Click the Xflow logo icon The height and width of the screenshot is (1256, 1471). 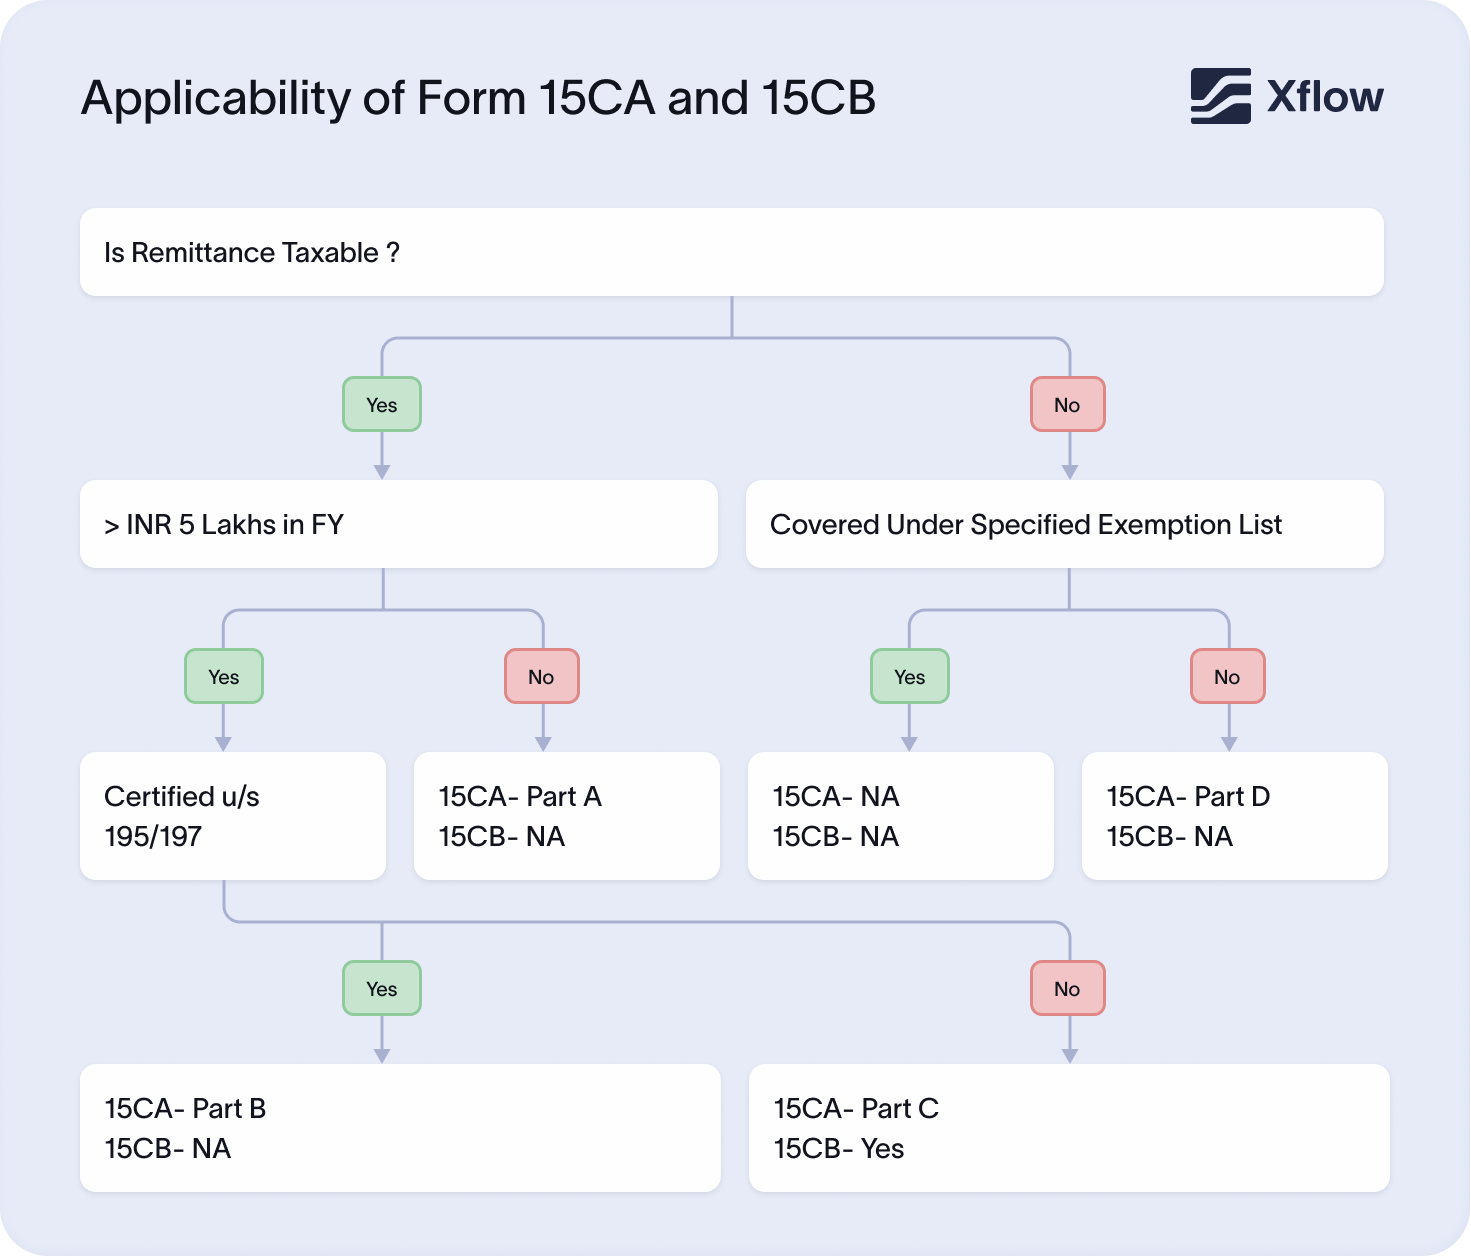click(x=1220, y=96)
